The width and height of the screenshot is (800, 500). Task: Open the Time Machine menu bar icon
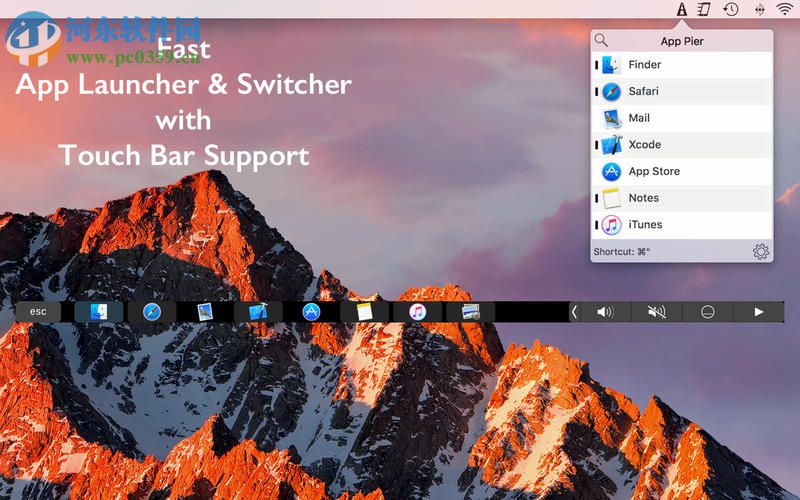[731, 9]
